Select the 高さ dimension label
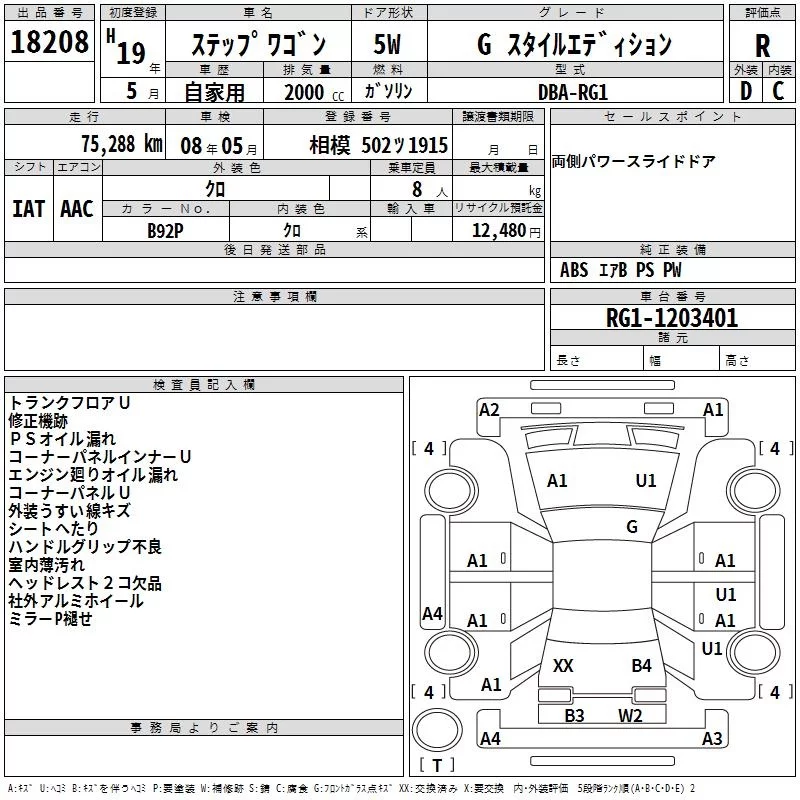 tap(737, 360)
